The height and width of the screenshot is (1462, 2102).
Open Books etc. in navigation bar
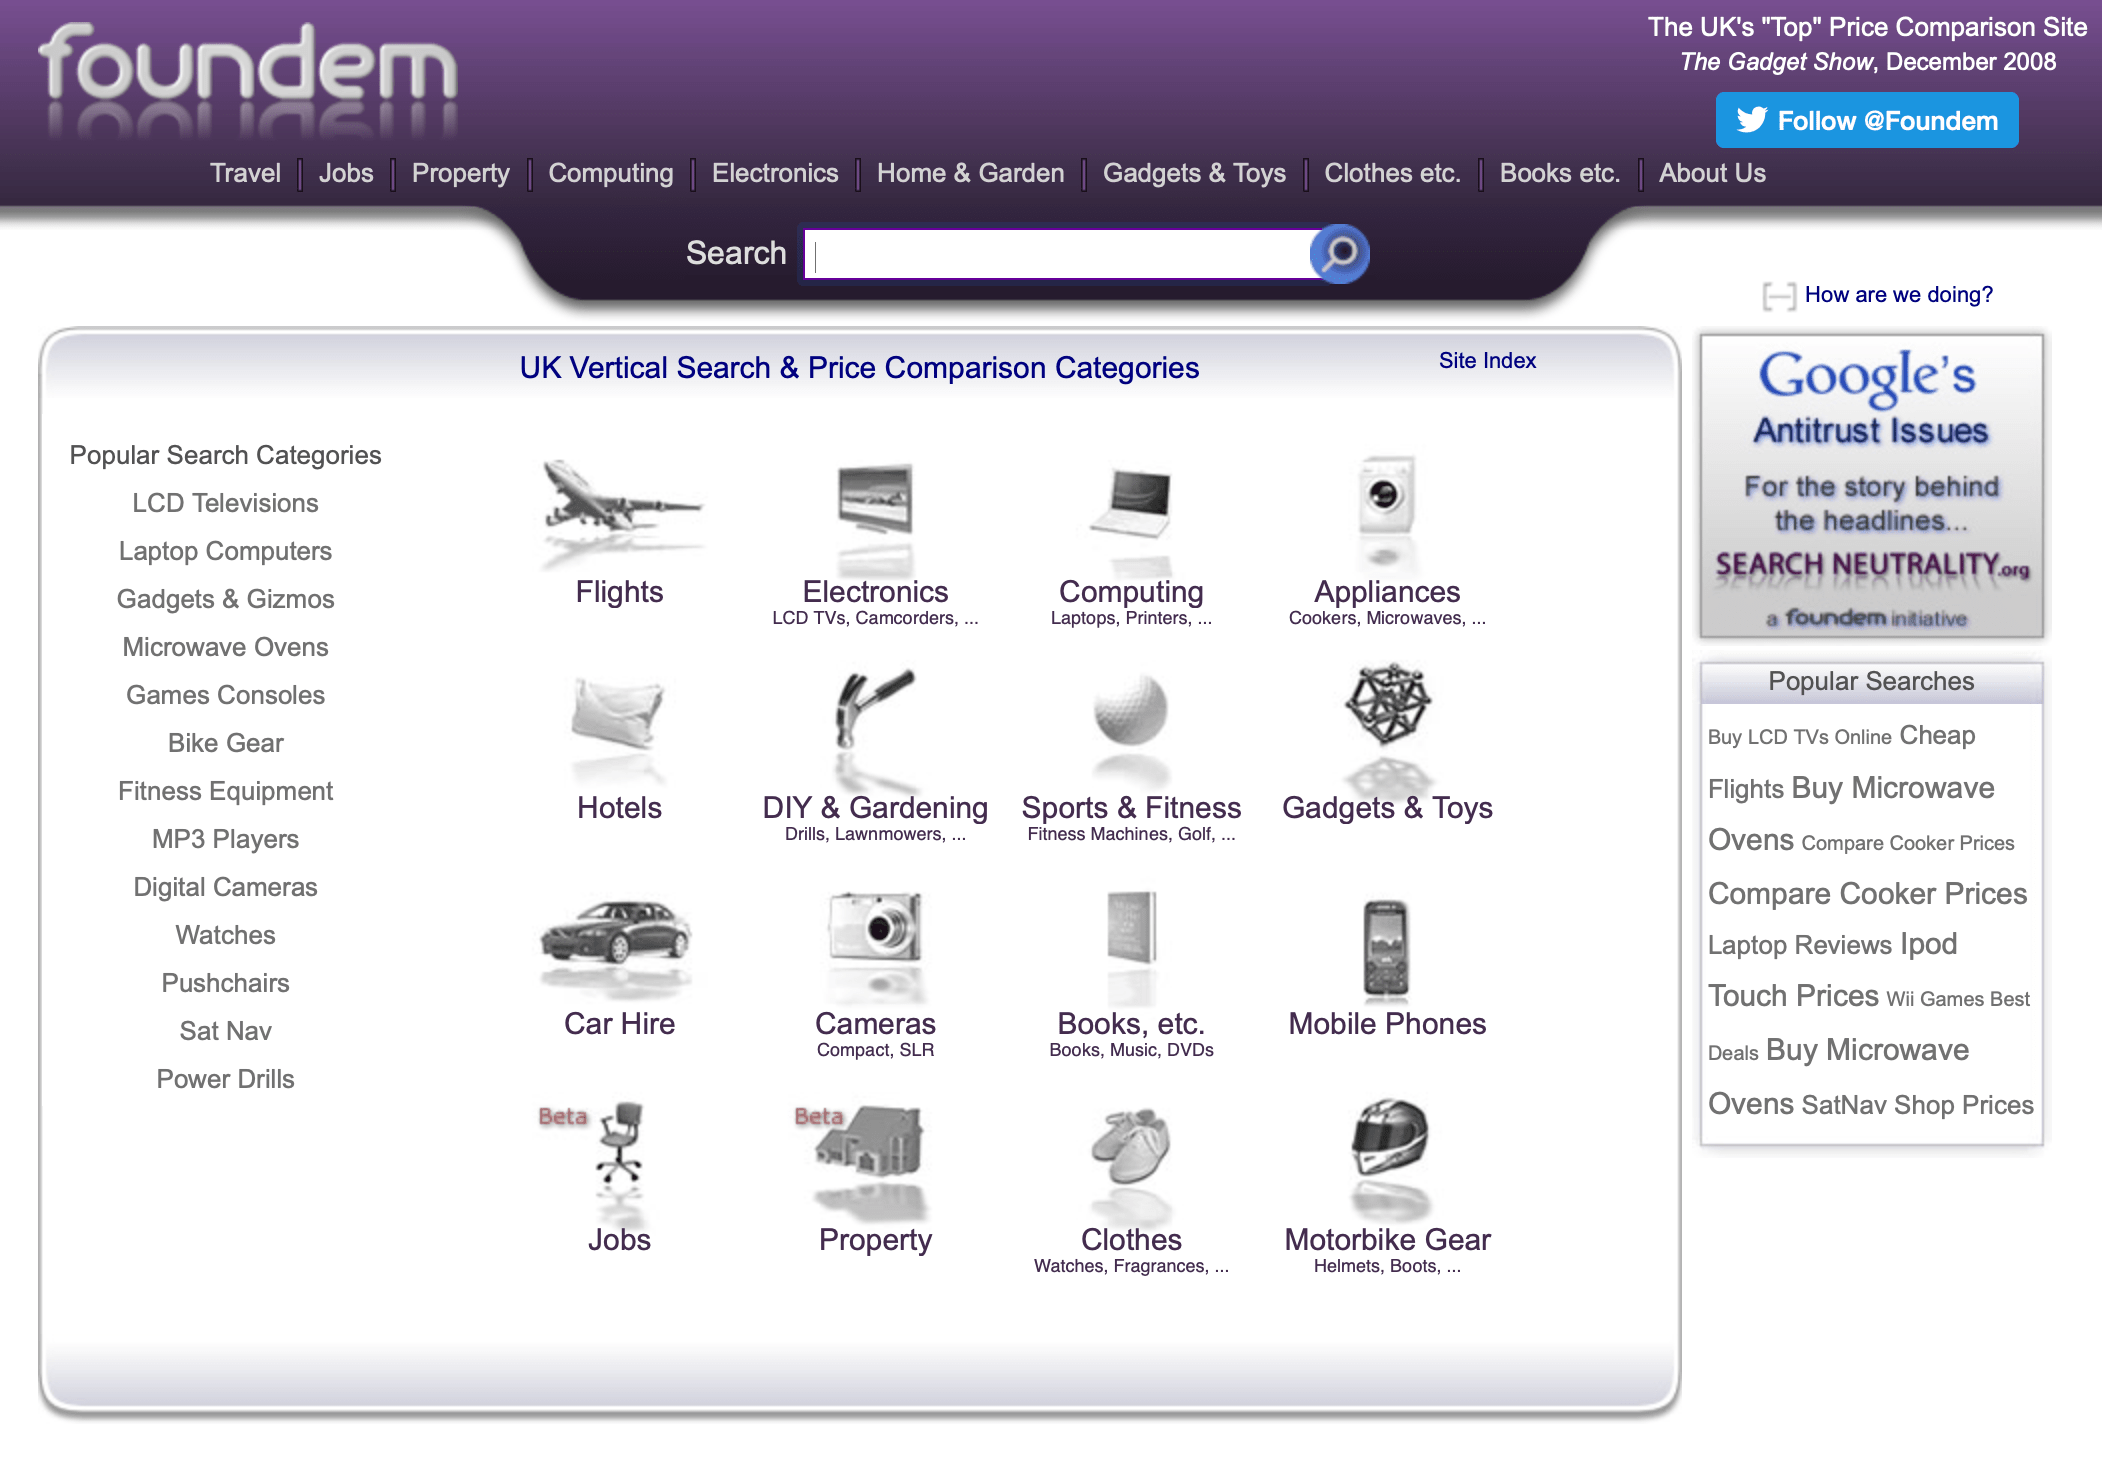(x=1560, y=173)
